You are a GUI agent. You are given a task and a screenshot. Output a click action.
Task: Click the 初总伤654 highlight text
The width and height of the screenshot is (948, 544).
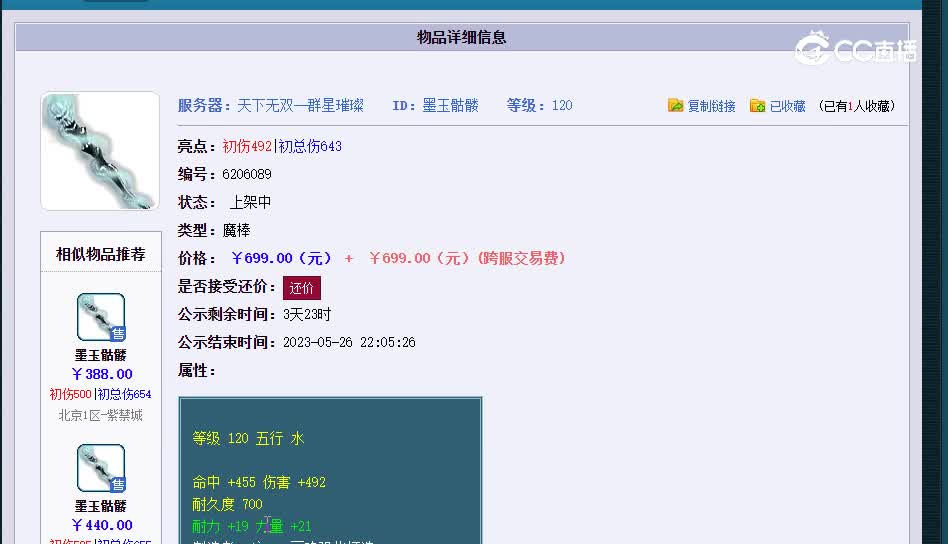coord(125,394)
